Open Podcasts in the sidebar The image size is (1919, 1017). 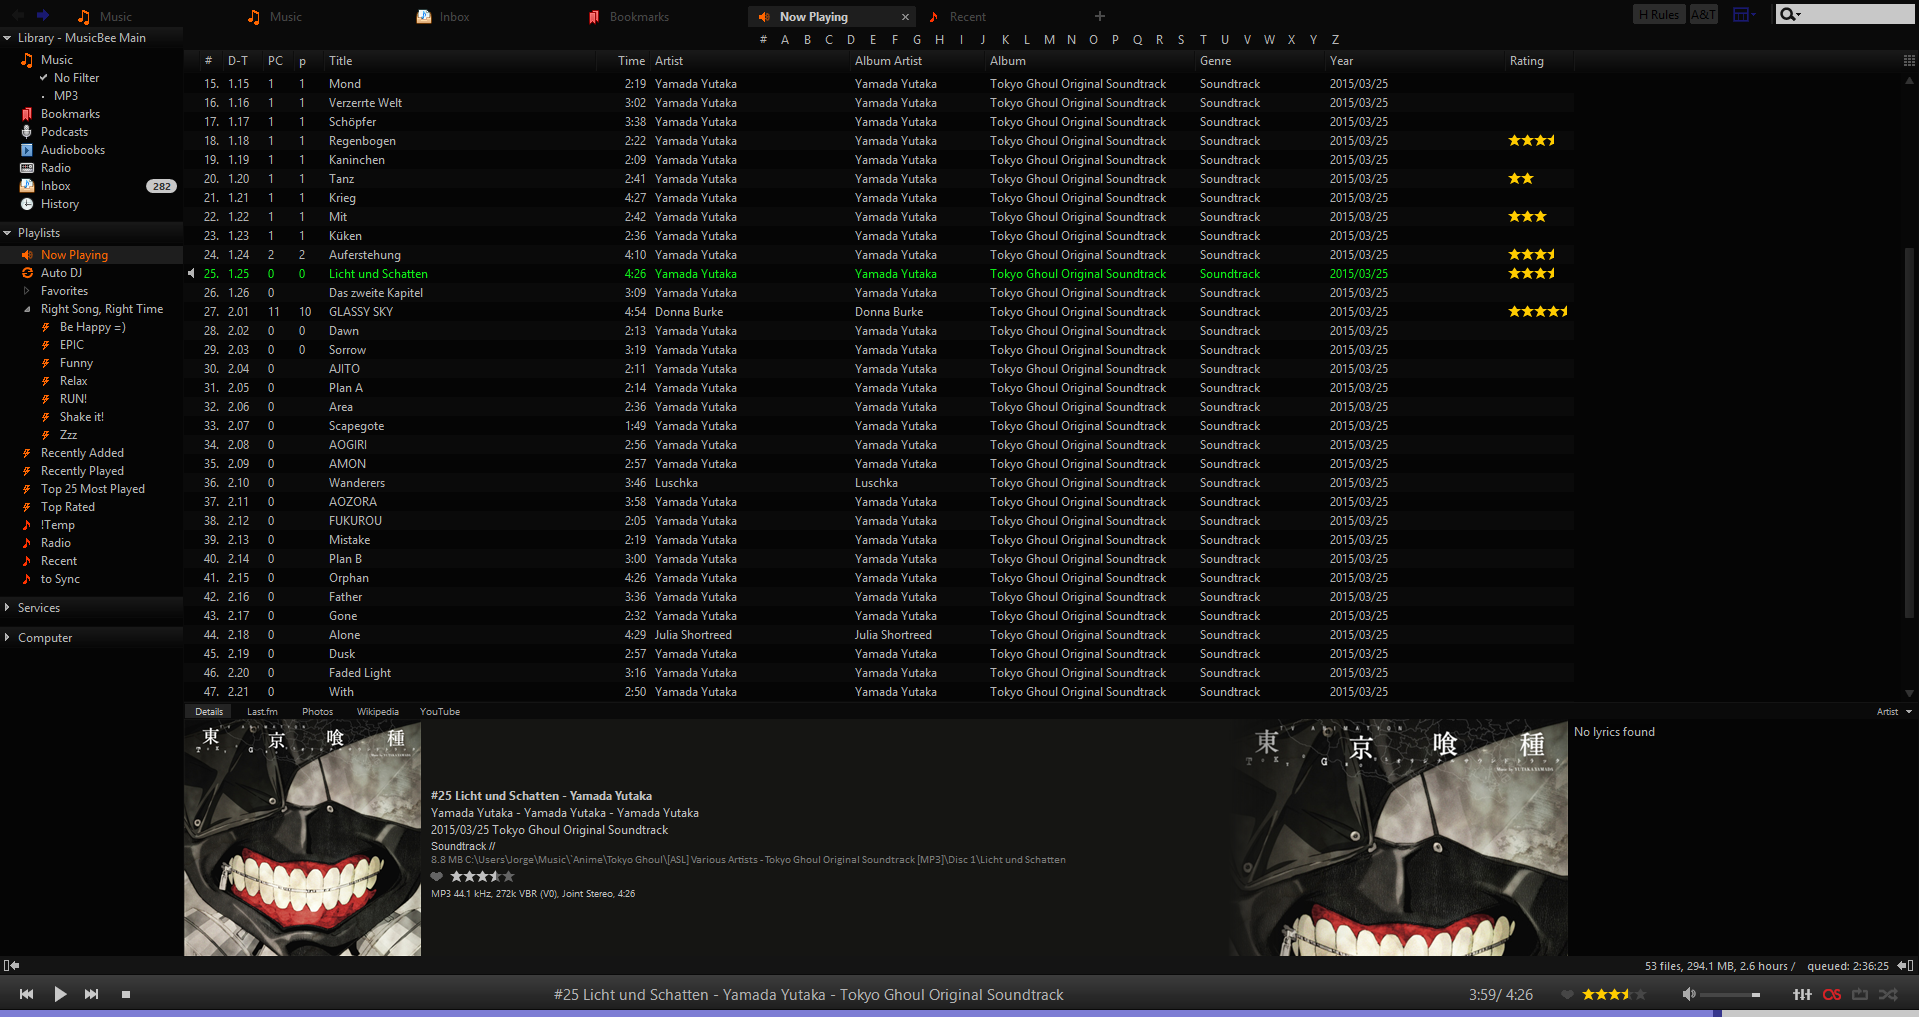[64, 132]
